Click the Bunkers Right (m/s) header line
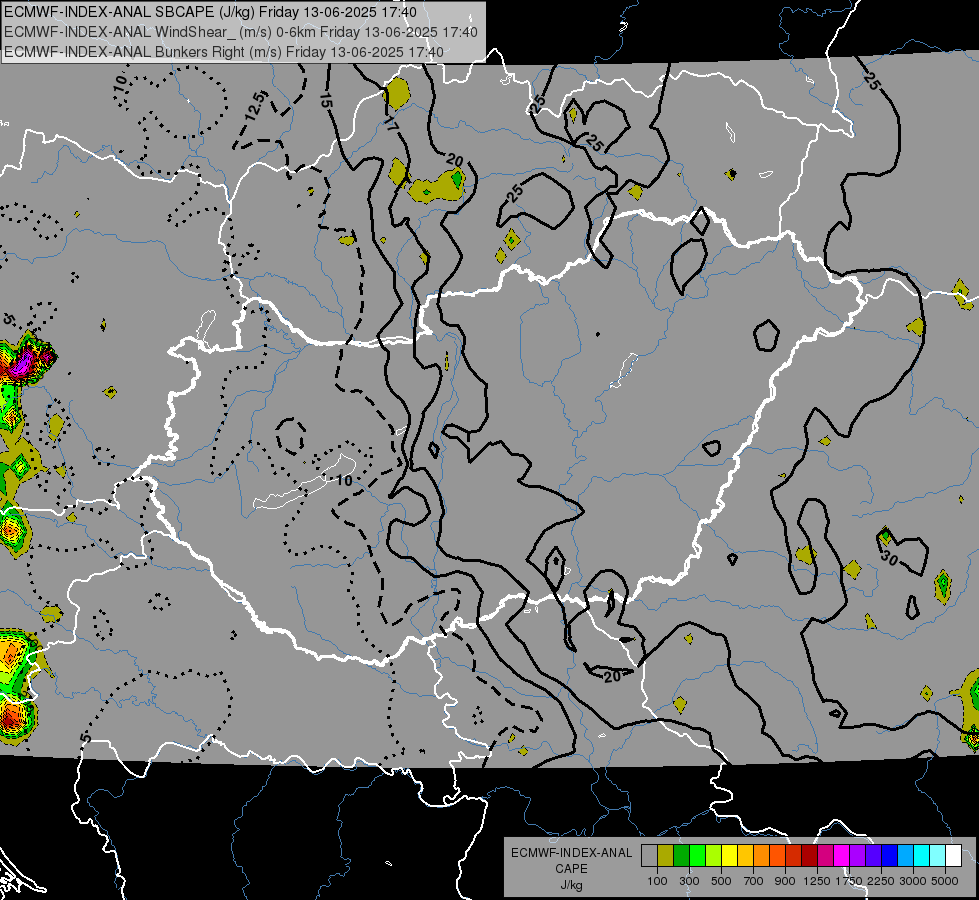This screenshot has height=900, width=979. [x=224, y=52]
